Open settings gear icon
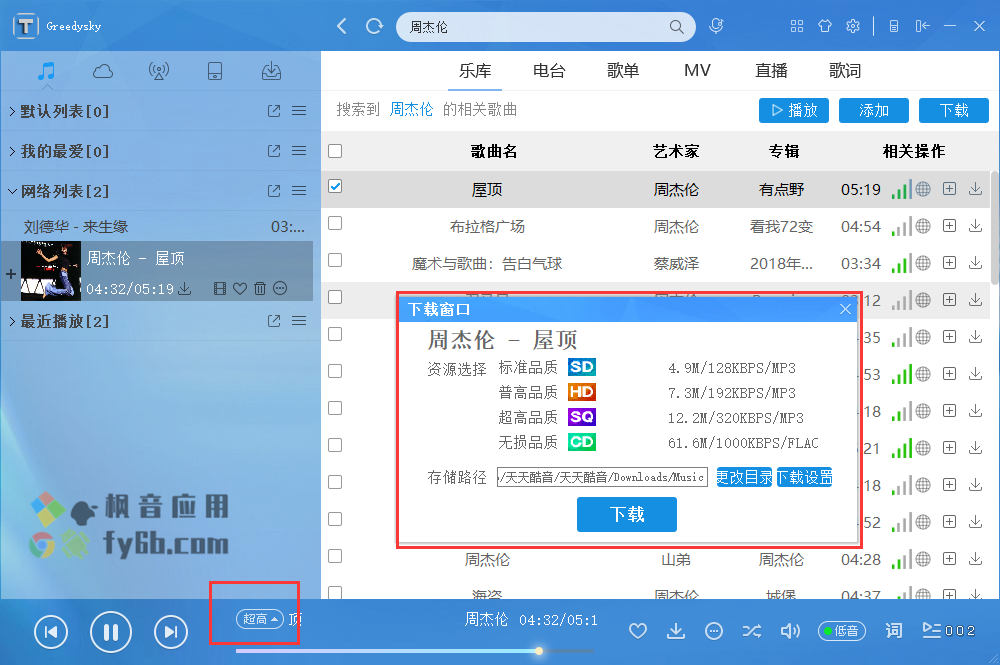Image resolution: width=1000 pixels, height=665 pixels. pos(853,26)
